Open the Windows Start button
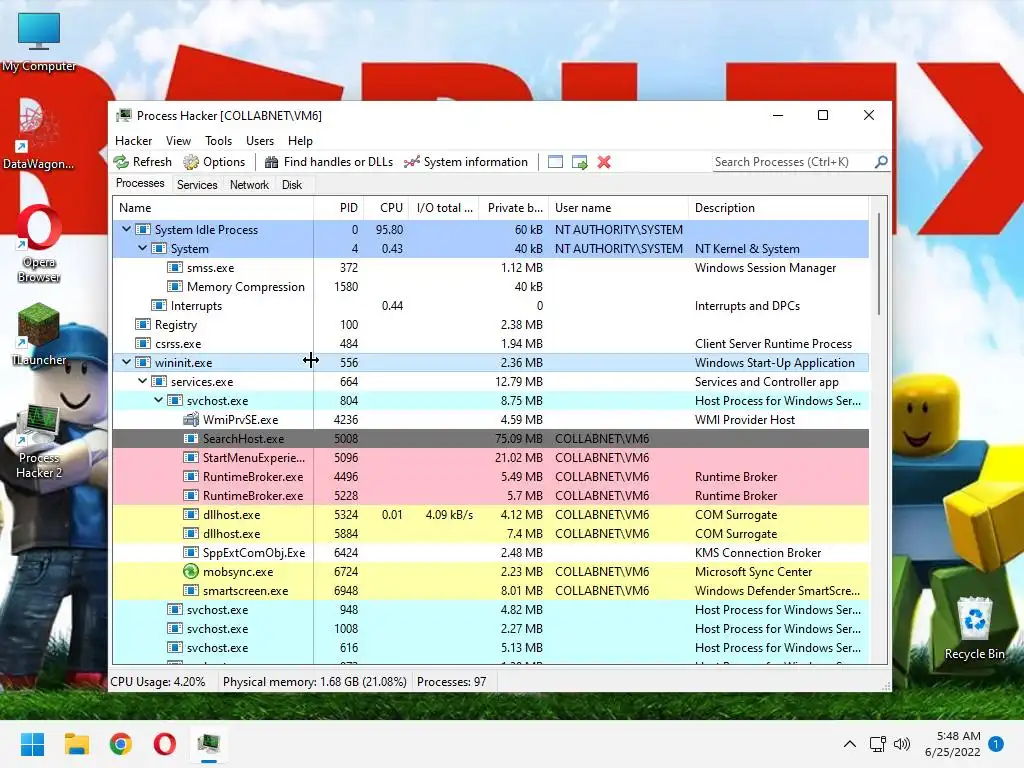The image size is (1024, 768). (33, 744)
